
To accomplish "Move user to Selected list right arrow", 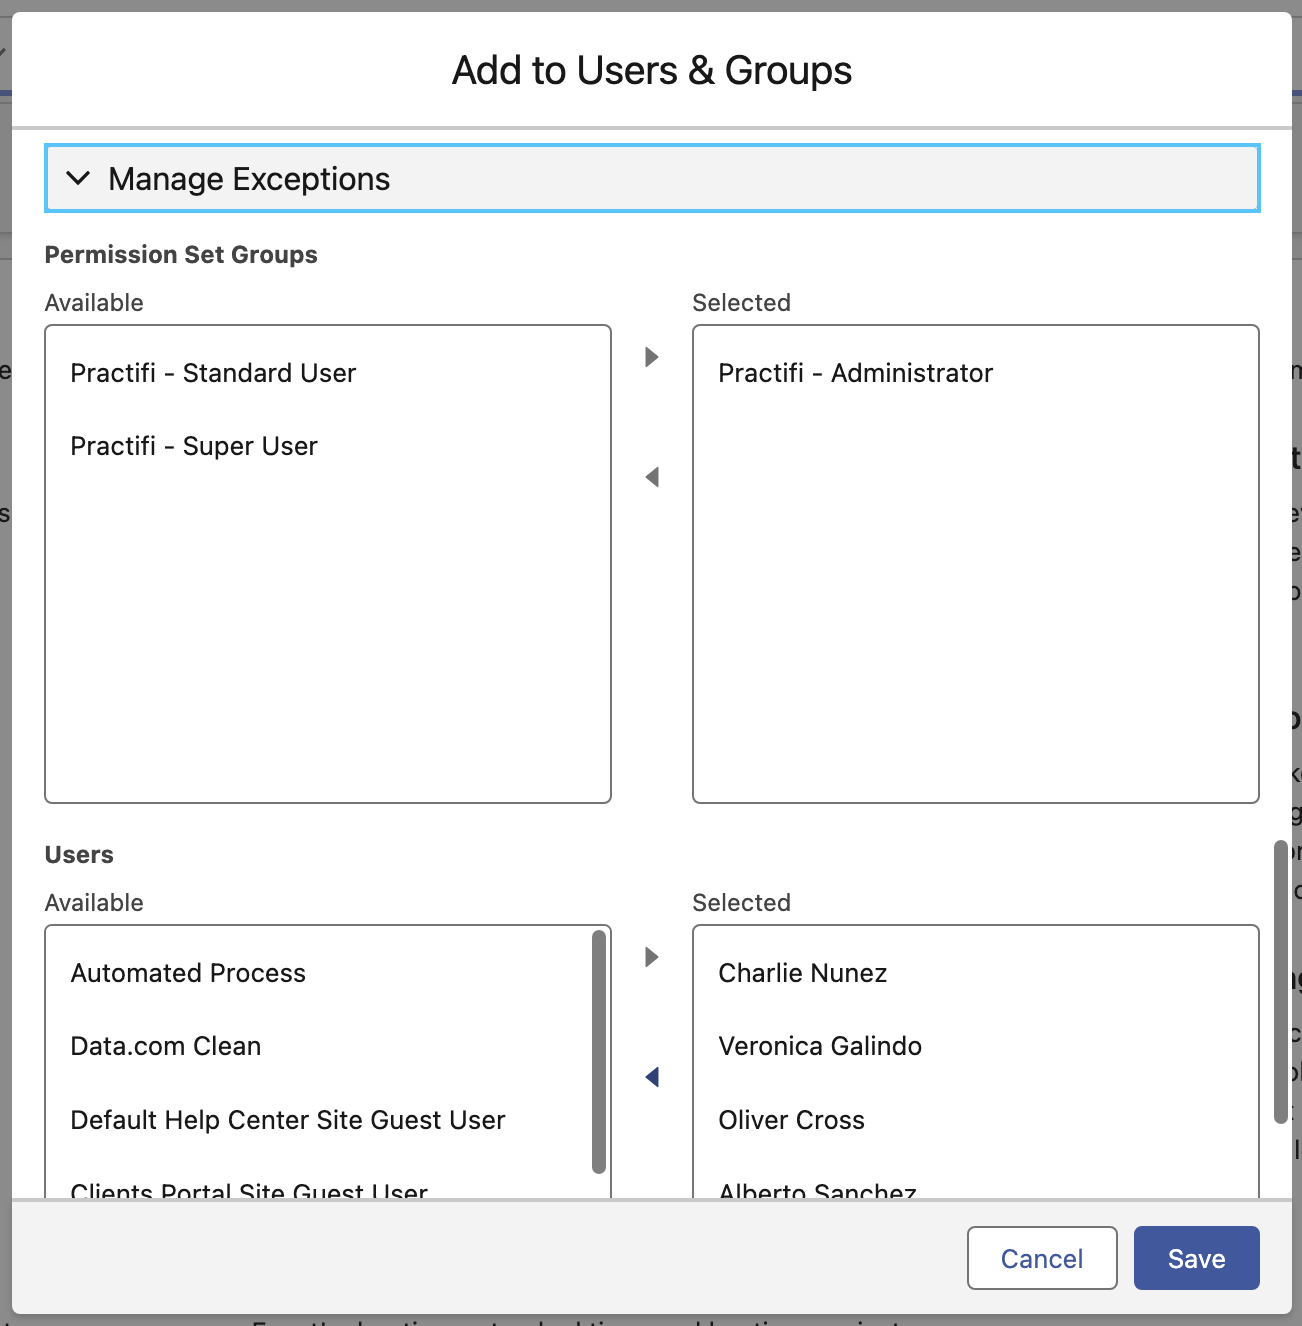I will tap(652, 957).
